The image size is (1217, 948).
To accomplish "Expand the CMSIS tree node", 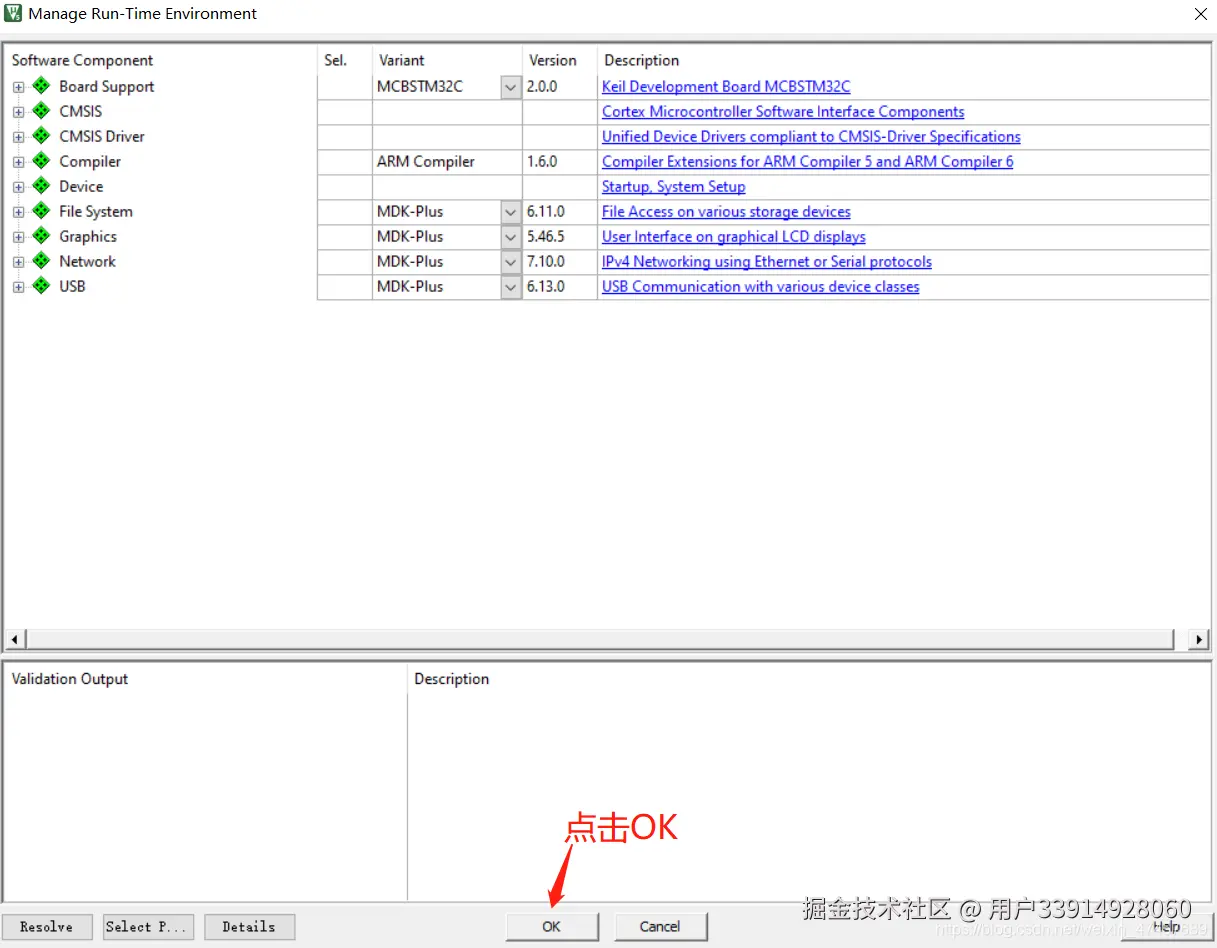I will [x=18, y=112].
